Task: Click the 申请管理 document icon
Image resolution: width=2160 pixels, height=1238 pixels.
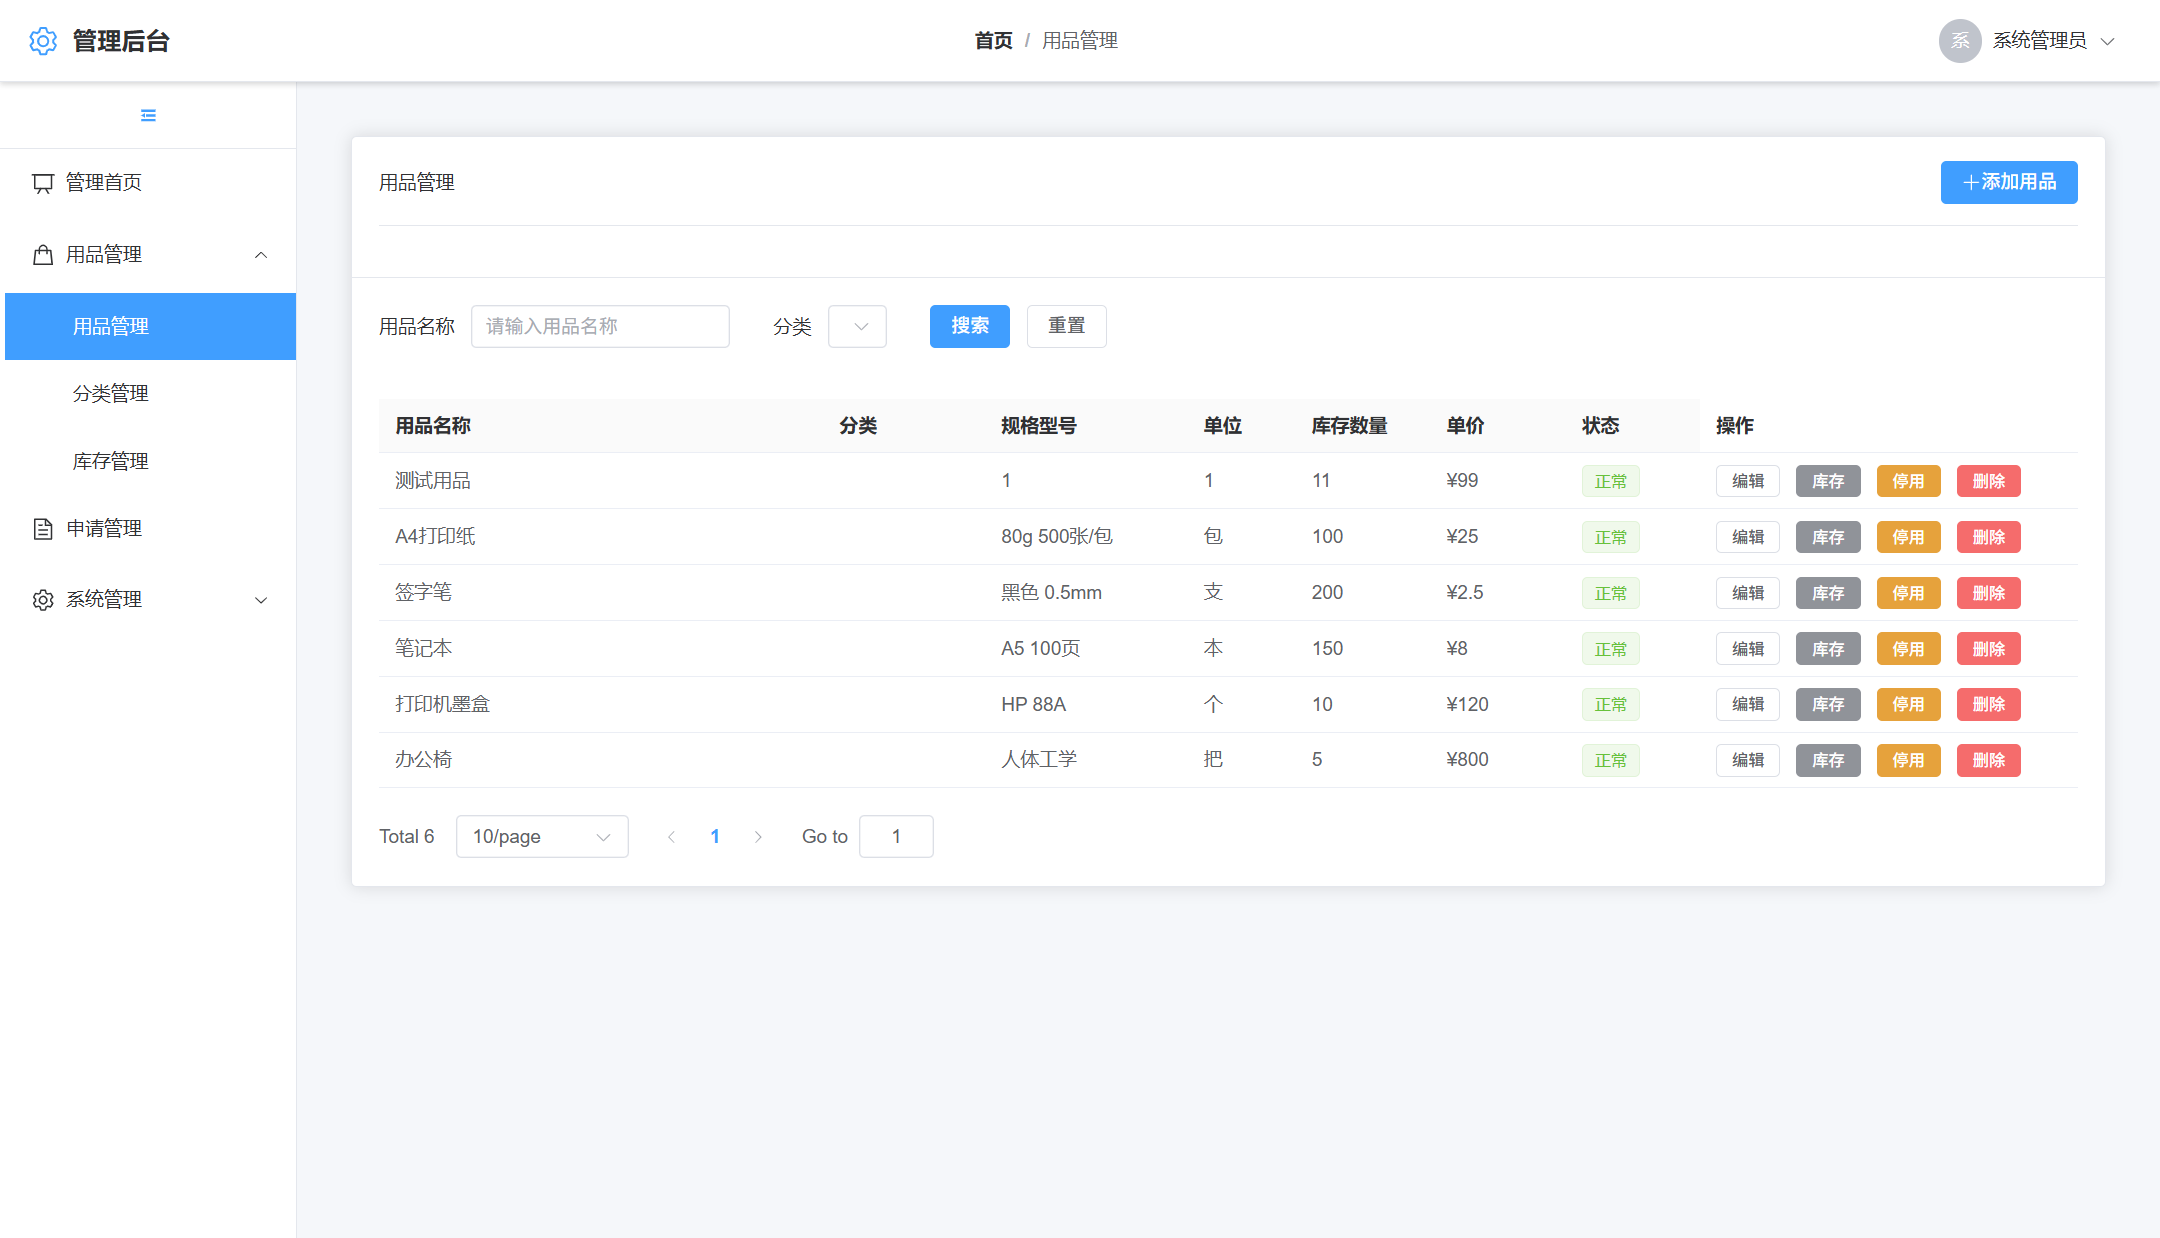Action: (43, 529)
